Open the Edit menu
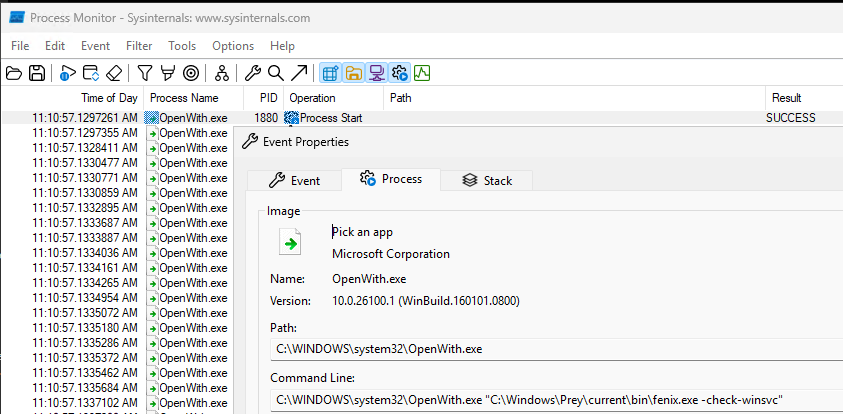The image size is (843, 414). click(x=55, y=46)
